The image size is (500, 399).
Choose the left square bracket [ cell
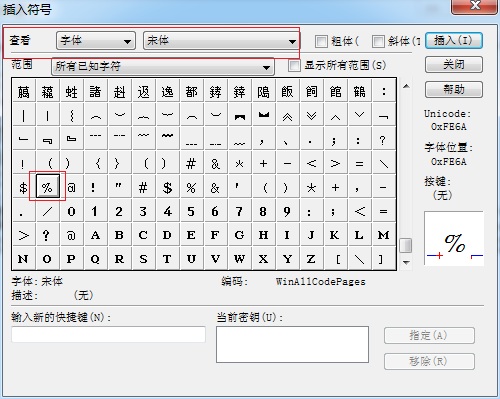point(335,259)
